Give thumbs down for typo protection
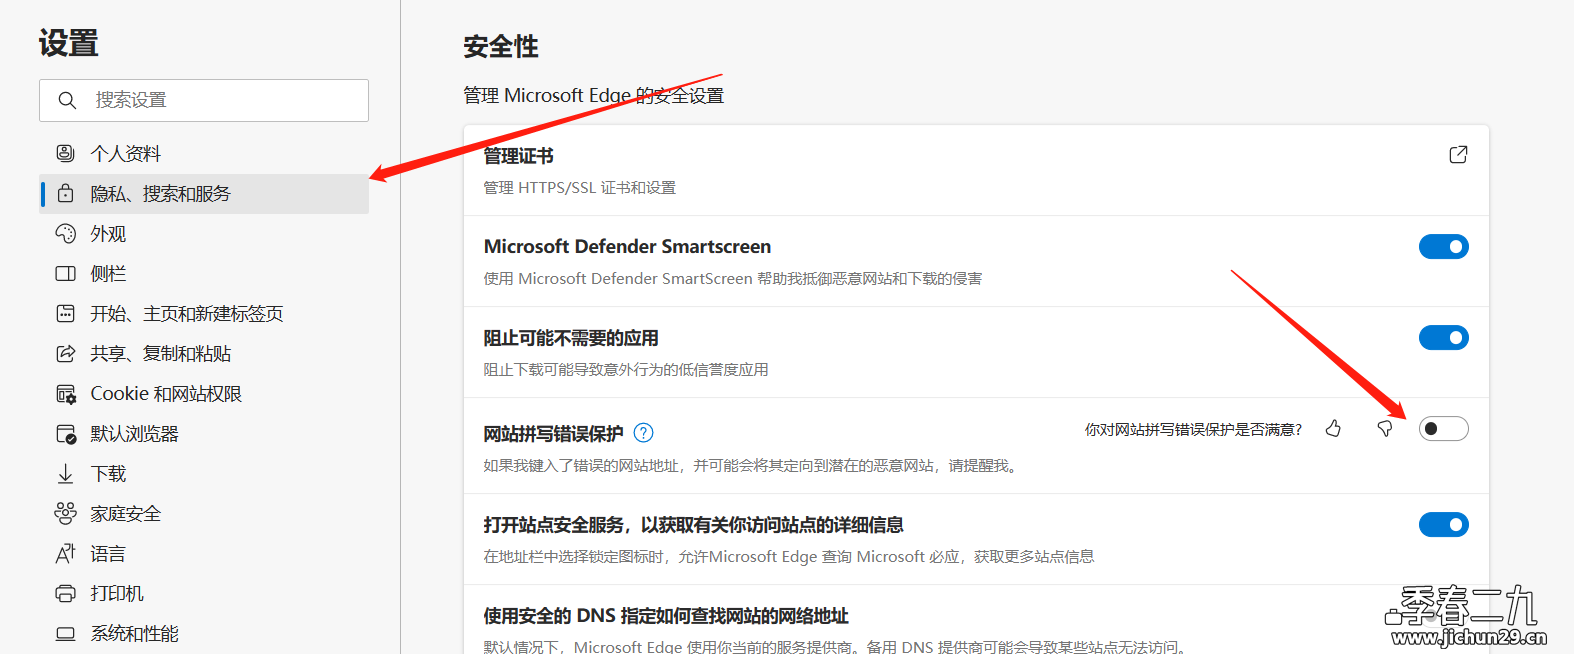 tap(1385, 428)
